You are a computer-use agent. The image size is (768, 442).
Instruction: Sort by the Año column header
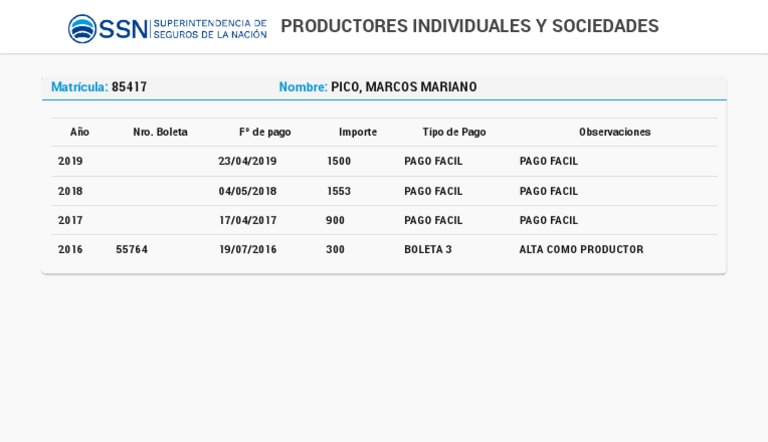(80, 132)
